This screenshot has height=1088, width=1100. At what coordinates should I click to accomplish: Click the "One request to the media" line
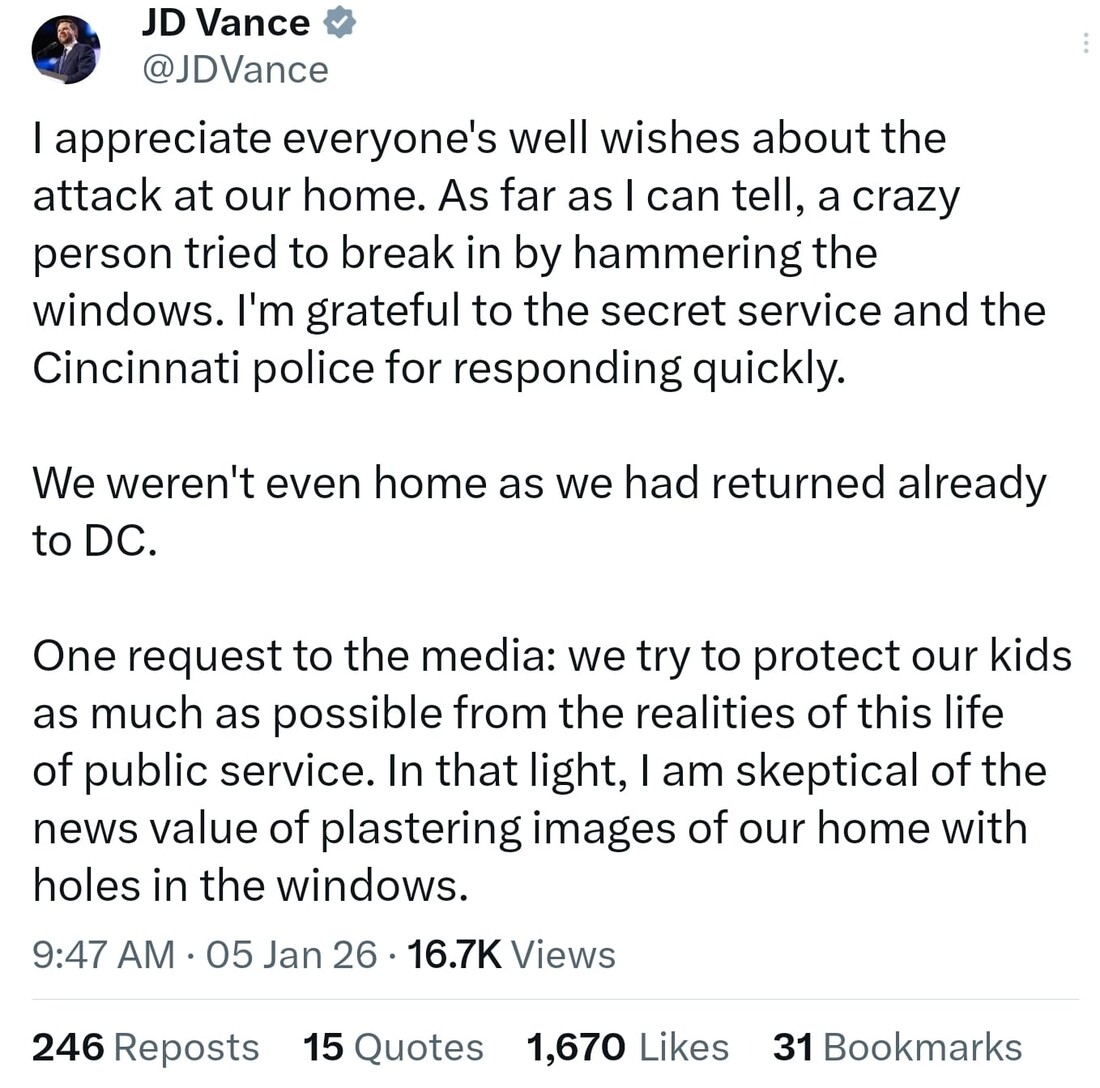[552, 656]
